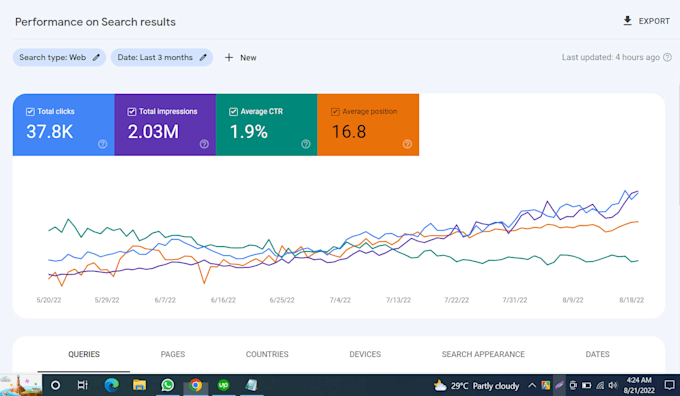Open the Search type: Web filter chip
Viewport: 680px width, 396px height.
coord(59,57)
